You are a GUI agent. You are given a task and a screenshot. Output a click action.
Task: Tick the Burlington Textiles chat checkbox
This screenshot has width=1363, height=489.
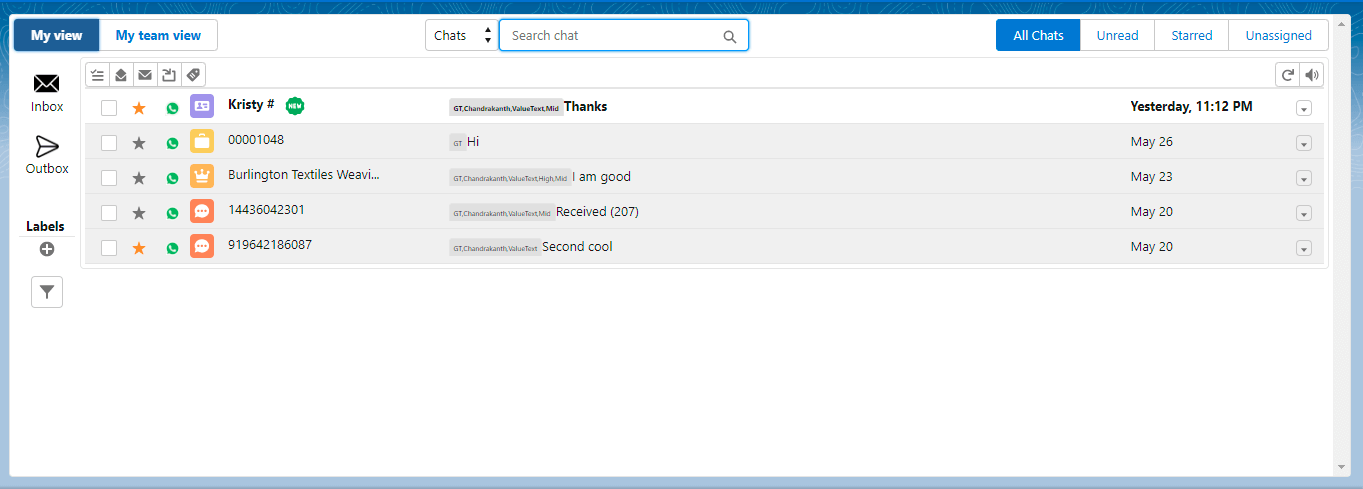point(109,178)
